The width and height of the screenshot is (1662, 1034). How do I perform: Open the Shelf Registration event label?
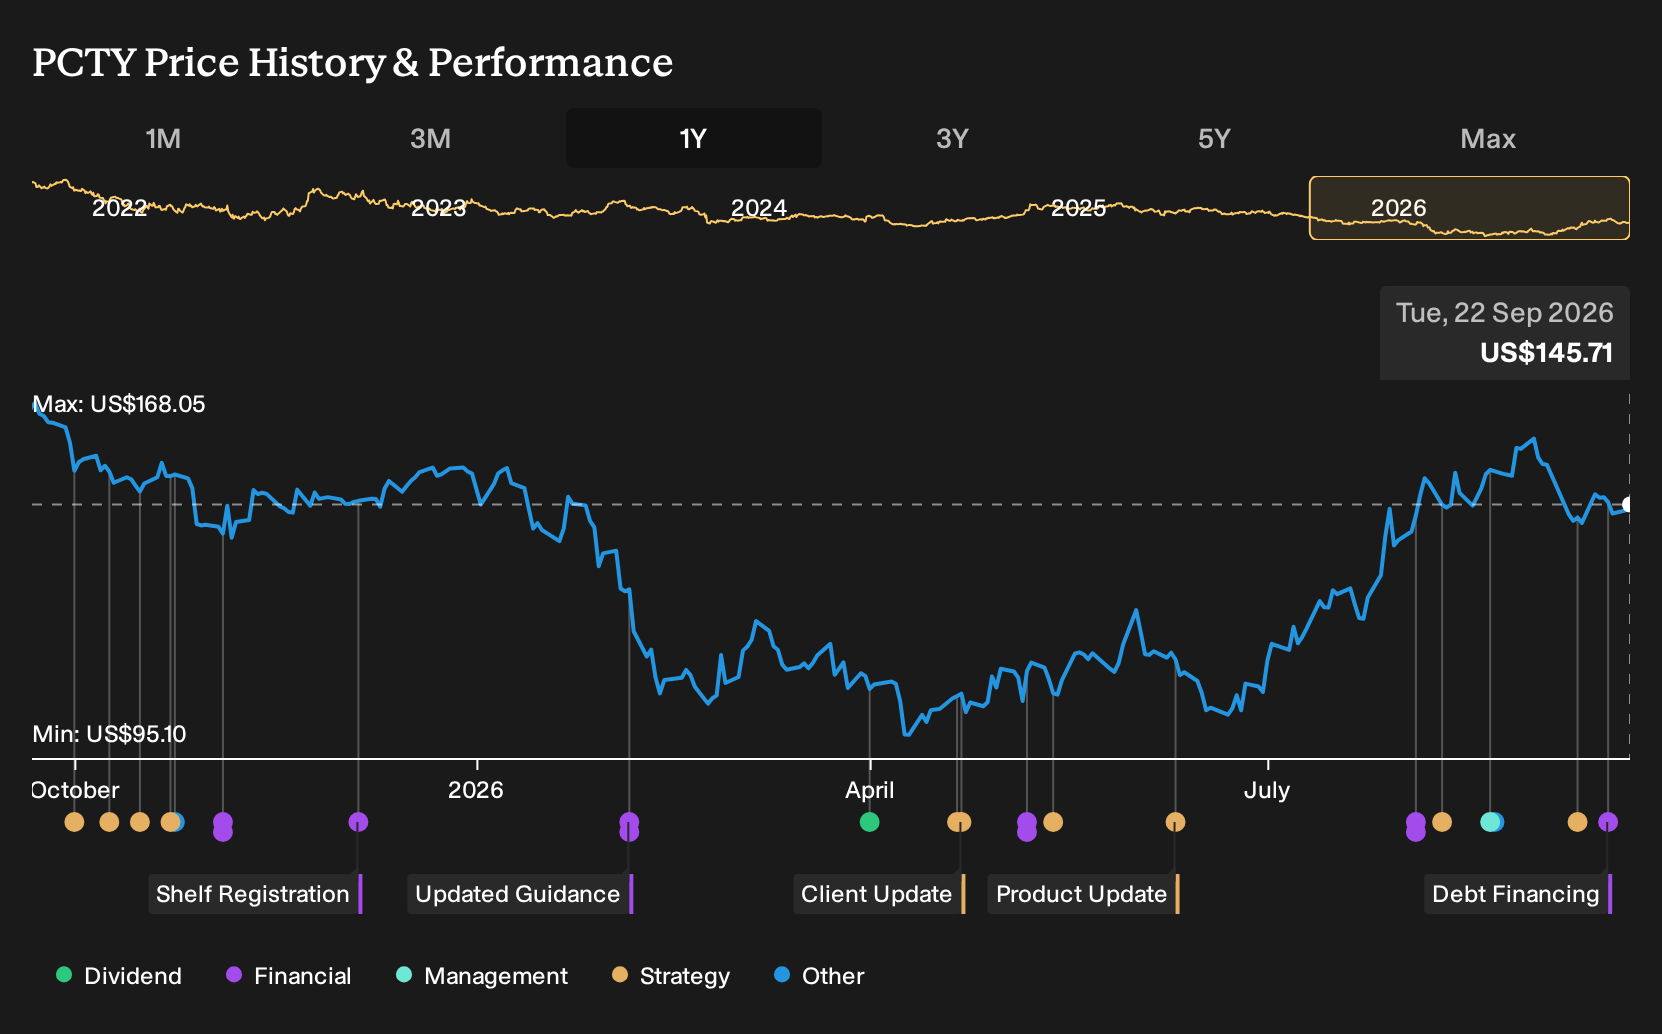tap(255, 894)
